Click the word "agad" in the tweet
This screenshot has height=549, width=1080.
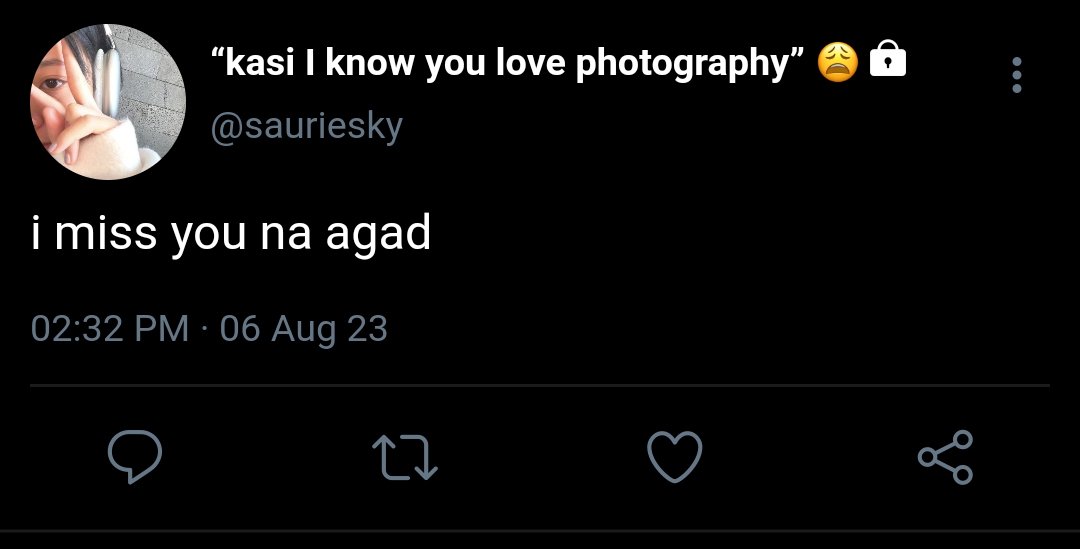click(x=378, y=234)
